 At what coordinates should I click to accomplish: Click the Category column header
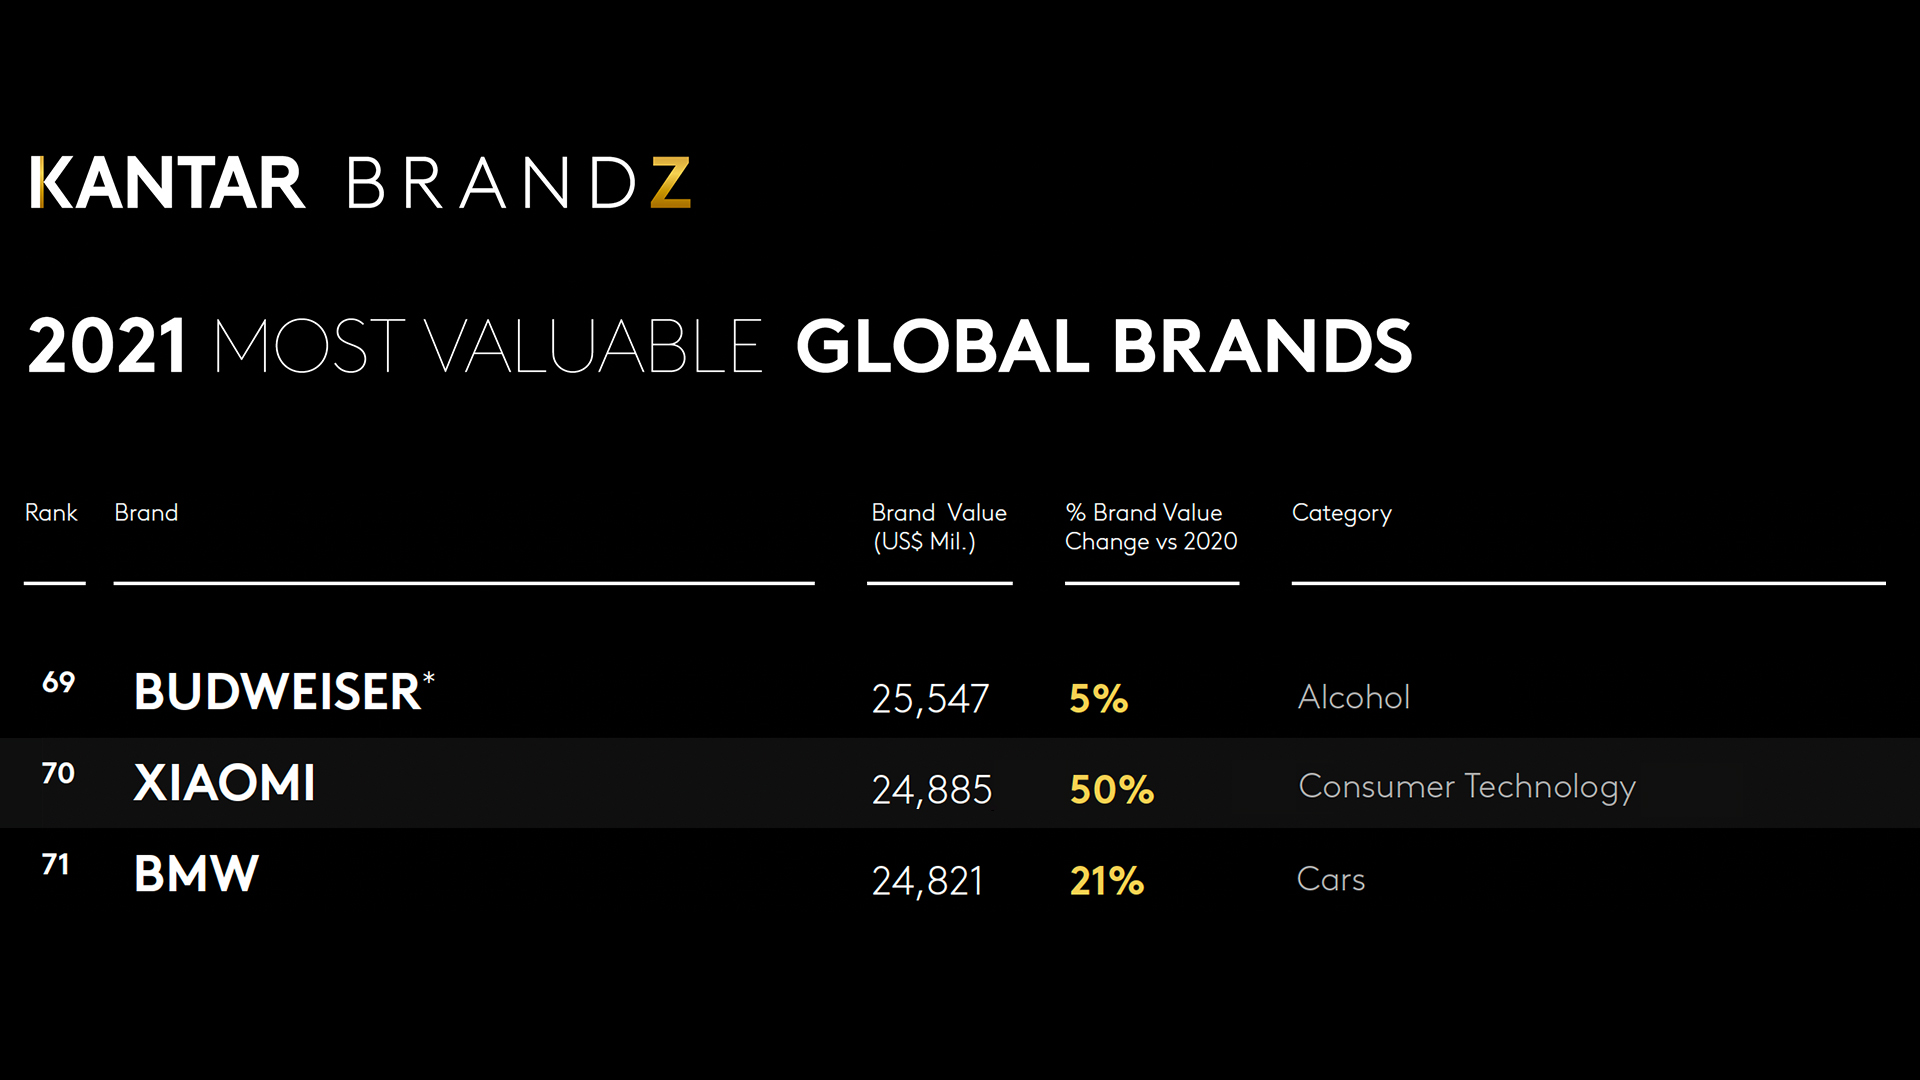pos(1341,513)
